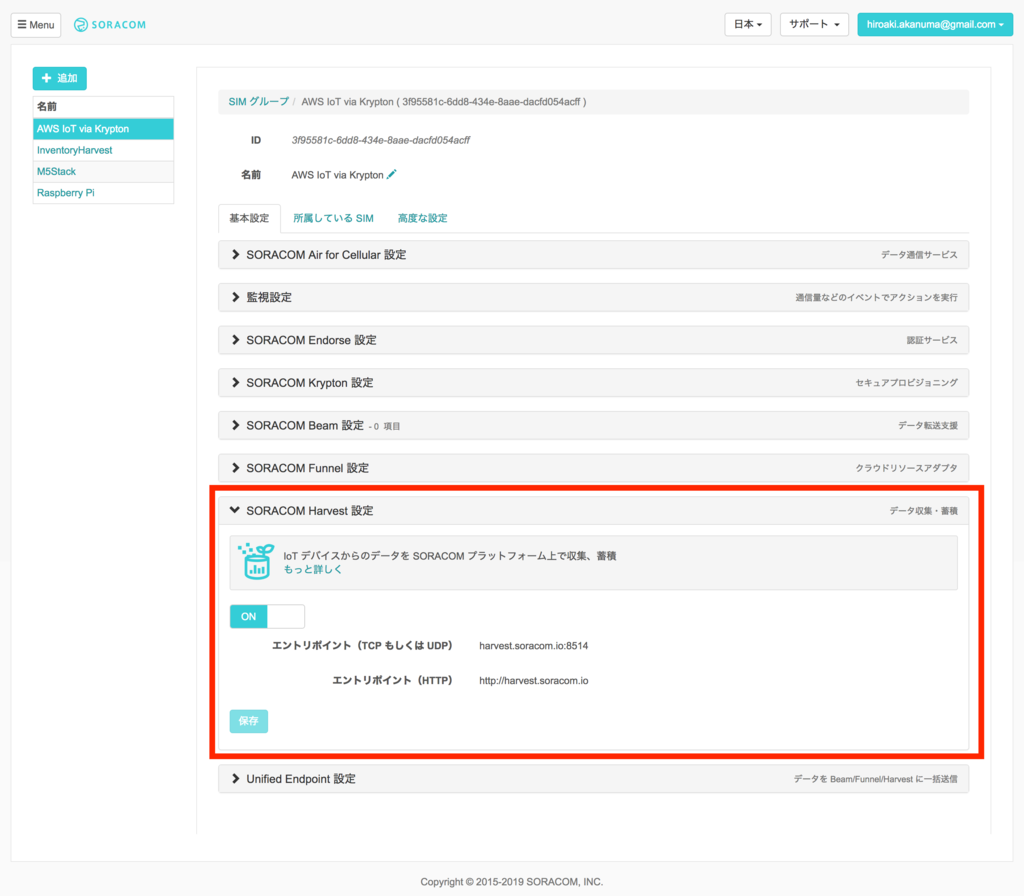
Task: Expand Unified Endpoint 設定 section
Action: coord(593,779)
